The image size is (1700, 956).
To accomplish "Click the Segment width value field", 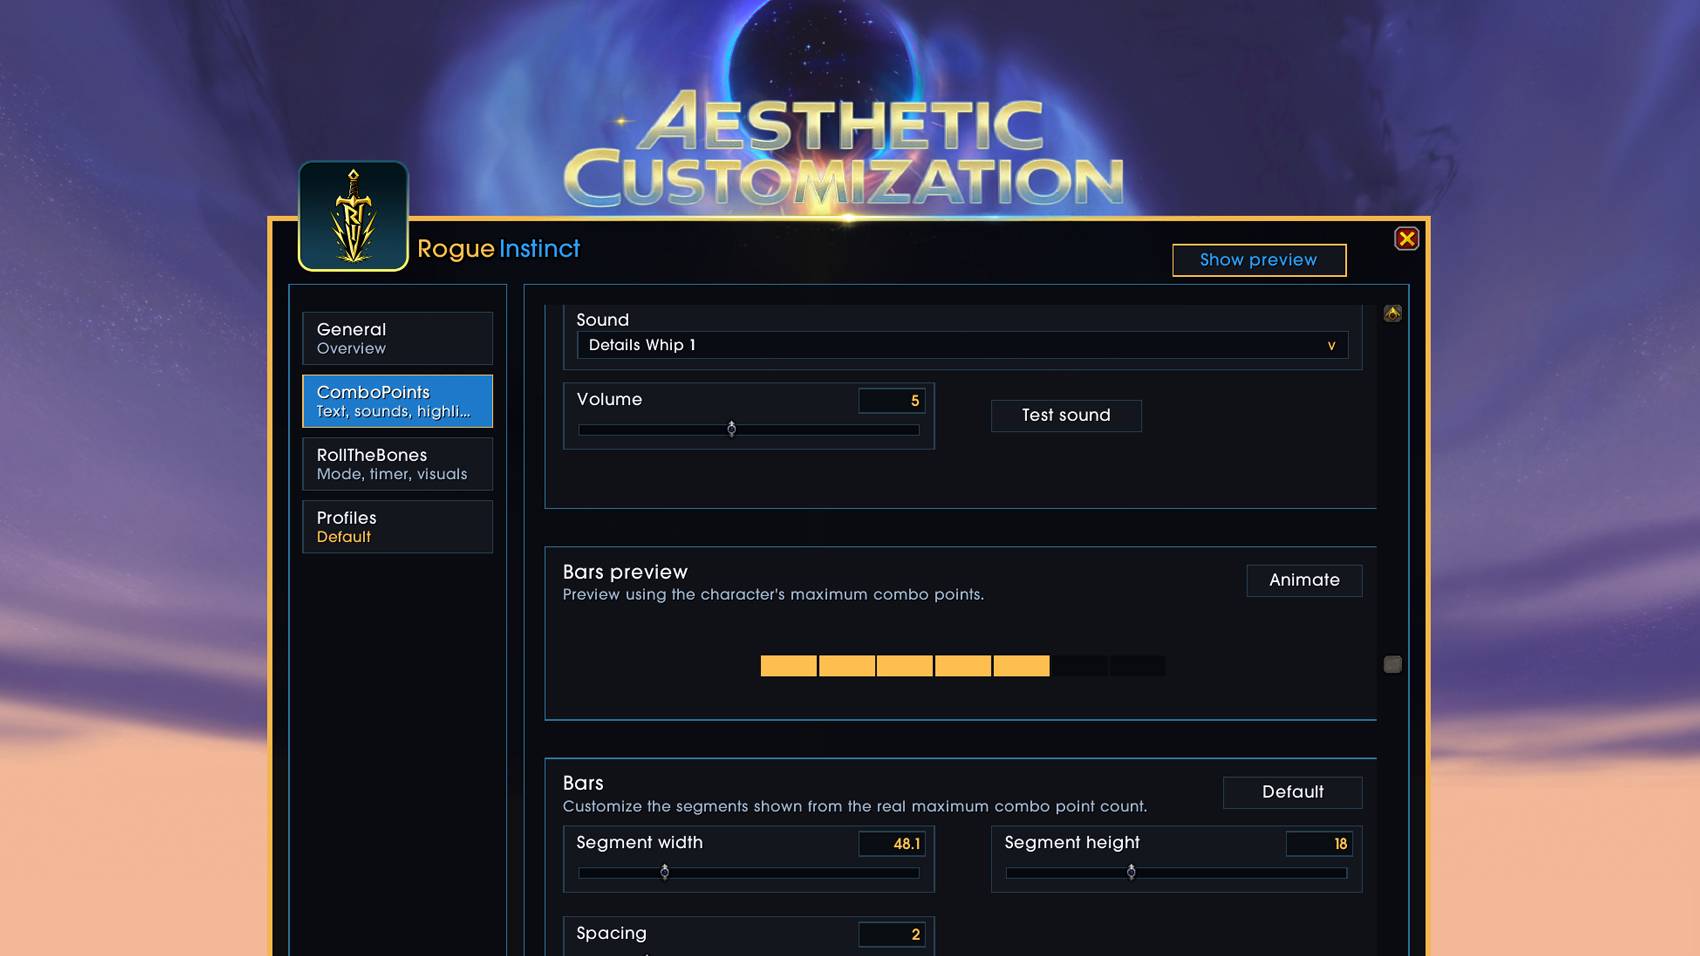I will [891, 844].
